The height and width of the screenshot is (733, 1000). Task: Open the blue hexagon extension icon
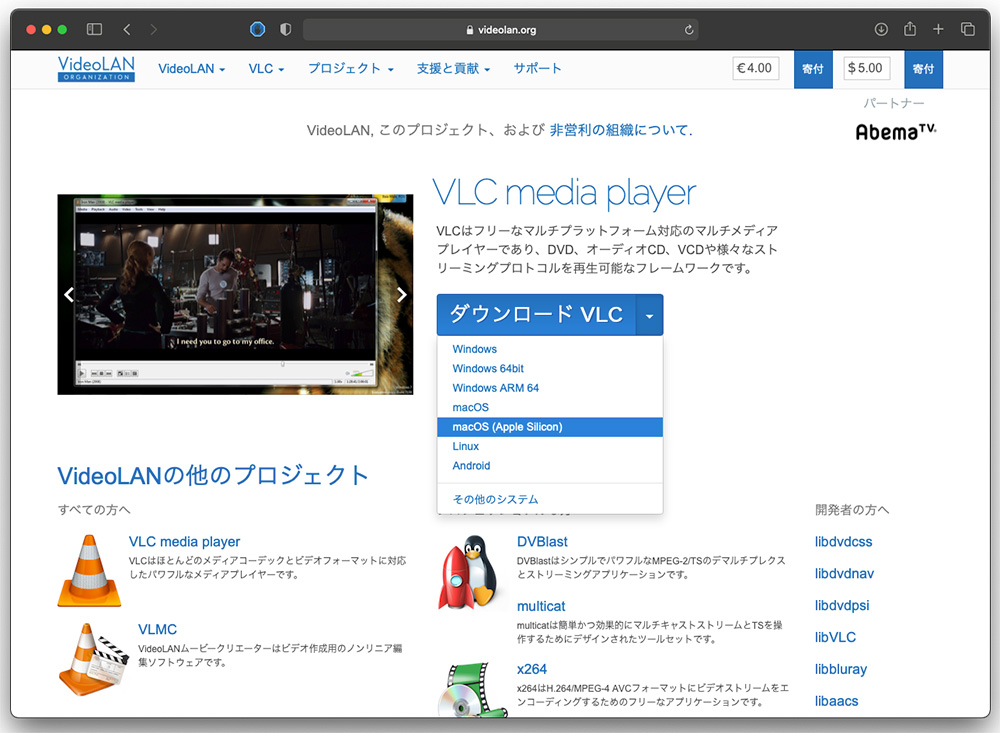point(258,29)
